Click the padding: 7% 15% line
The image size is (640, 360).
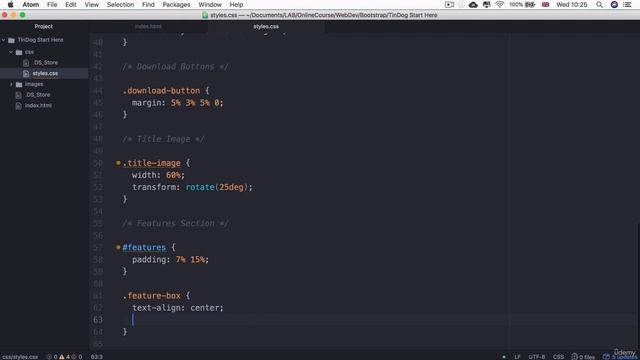point(170,260)
